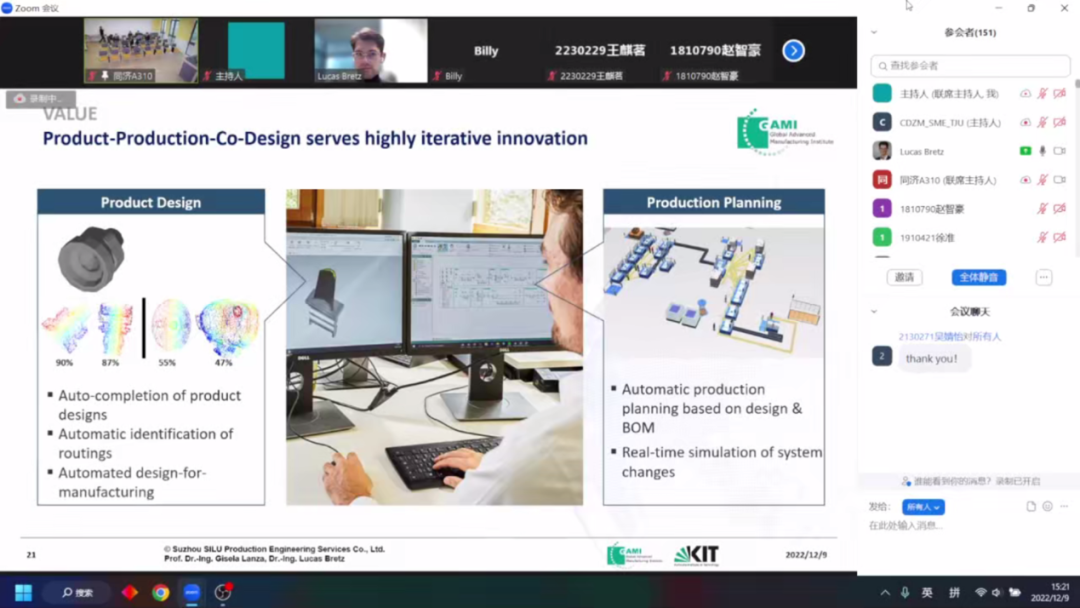Collapse the 会议聊天 chat panel chevron
The image size is (1080, 608).
tap(874, 312)
